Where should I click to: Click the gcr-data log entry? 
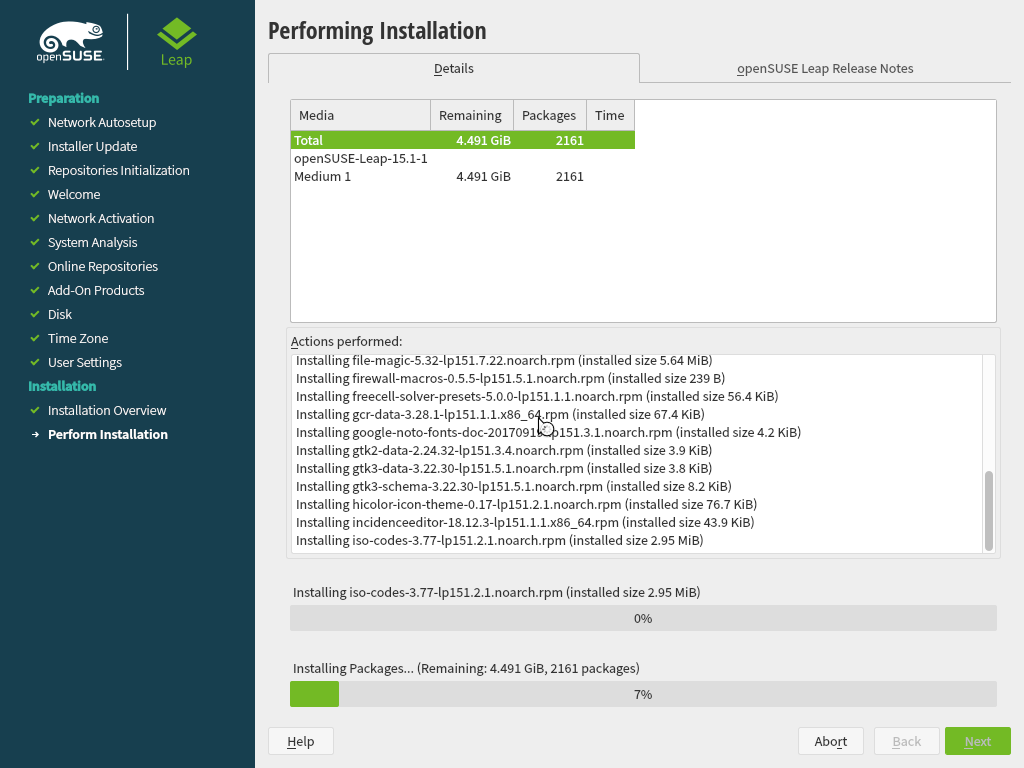[x=500, y=415]
